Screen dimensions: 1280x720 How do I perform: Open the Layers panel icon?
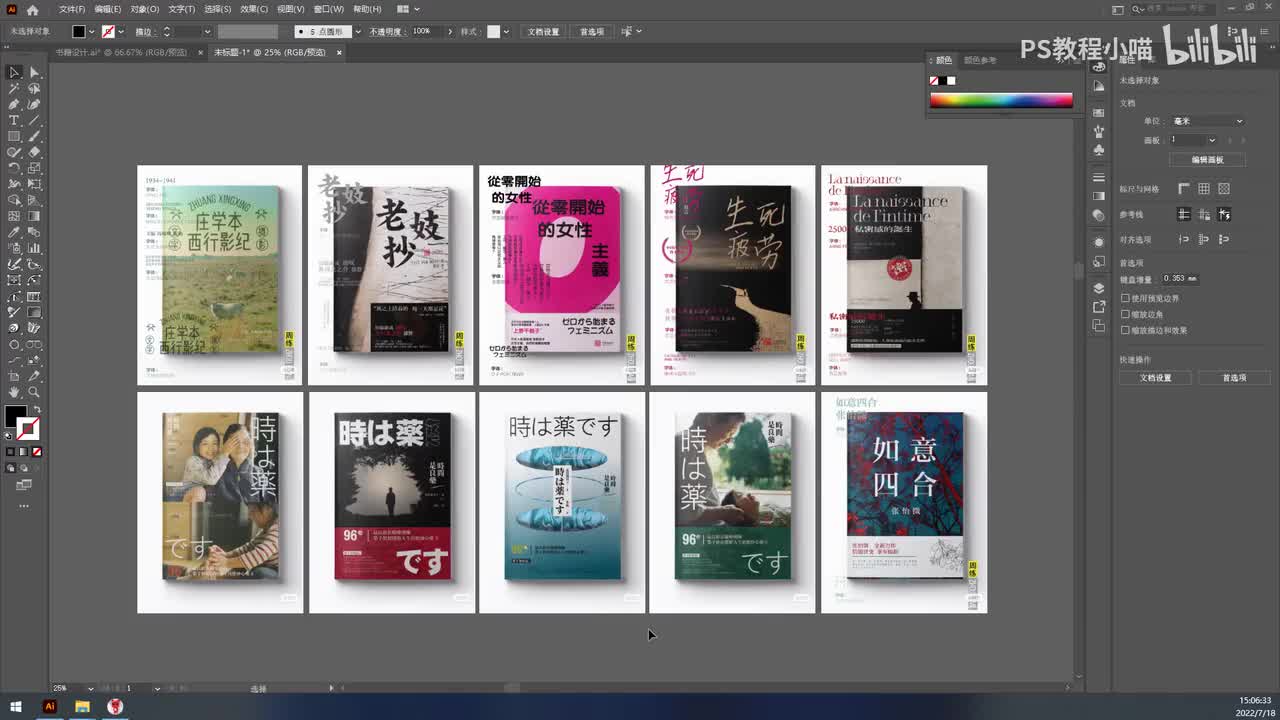(x=1099, y=289)
